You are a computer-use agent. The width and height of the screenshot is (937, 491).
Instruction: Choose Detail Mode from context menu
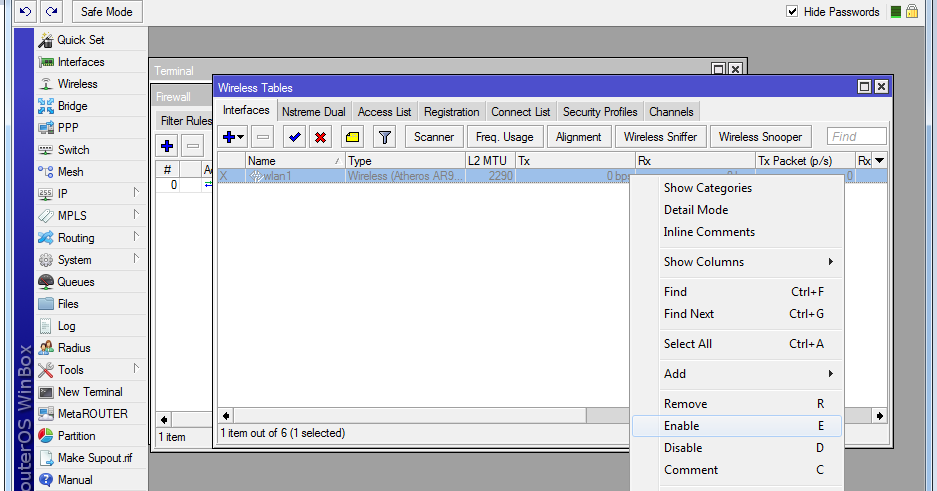[x=737, y=210]
